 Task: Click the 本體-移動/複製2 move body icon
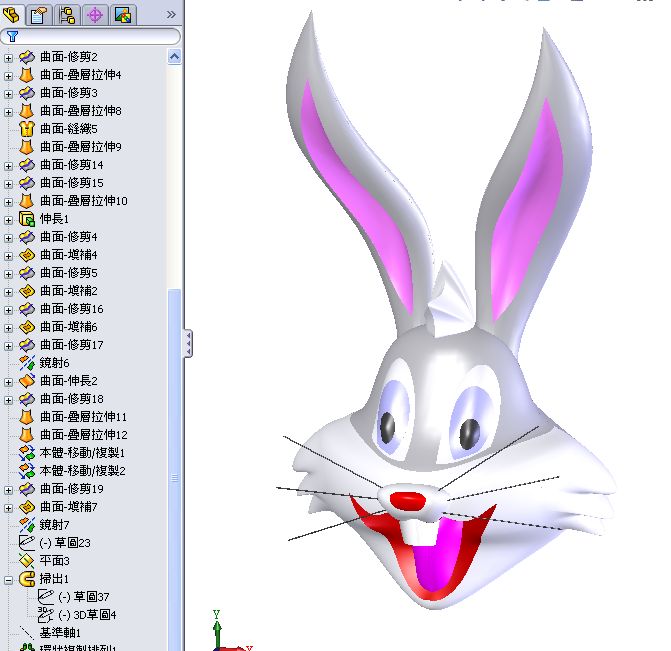(x=27, y=471)
